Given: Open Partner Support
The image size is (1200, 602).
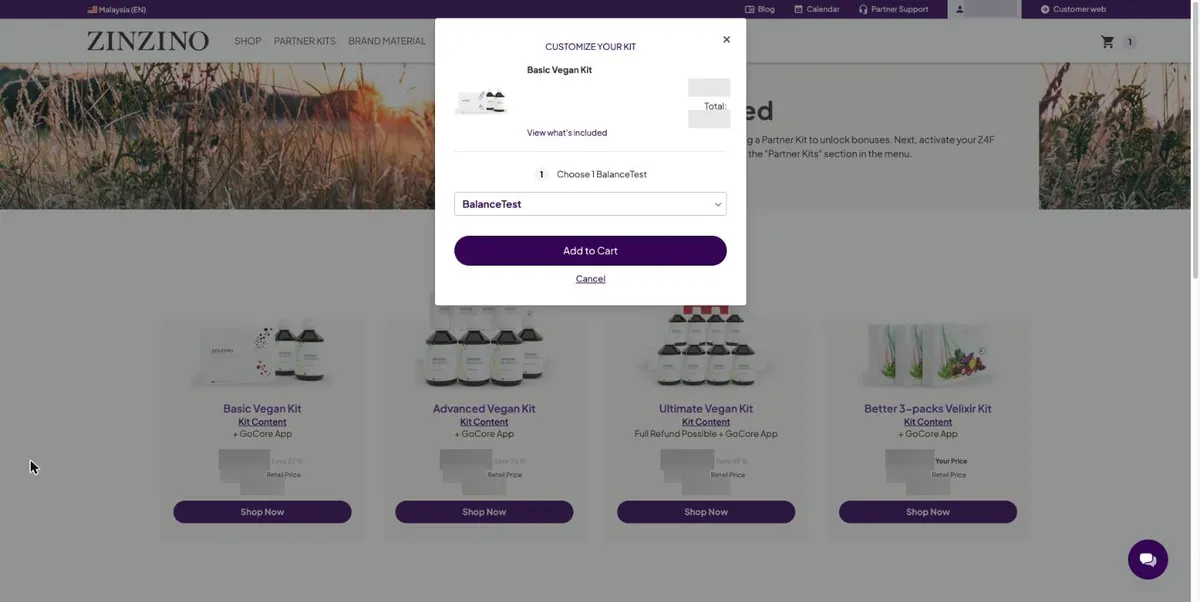Looking at the screenshot, I should [893, 9].
